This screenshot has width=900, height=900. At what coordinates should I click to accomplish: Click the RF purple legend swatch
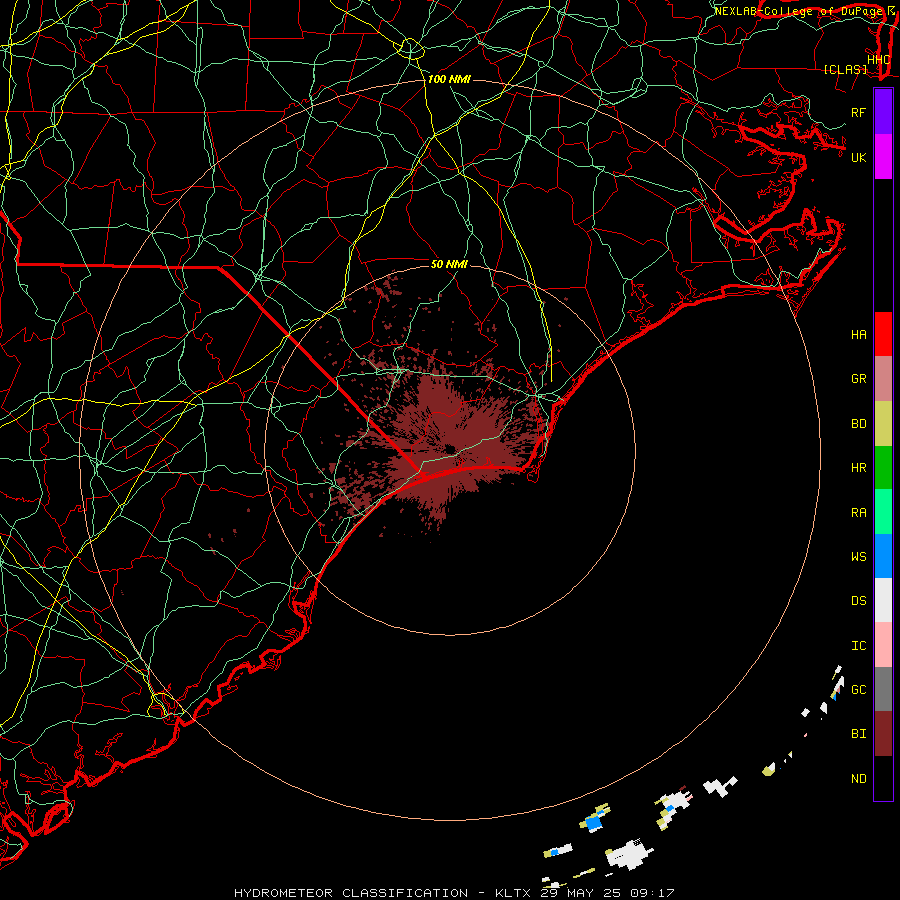click(883, 112)
